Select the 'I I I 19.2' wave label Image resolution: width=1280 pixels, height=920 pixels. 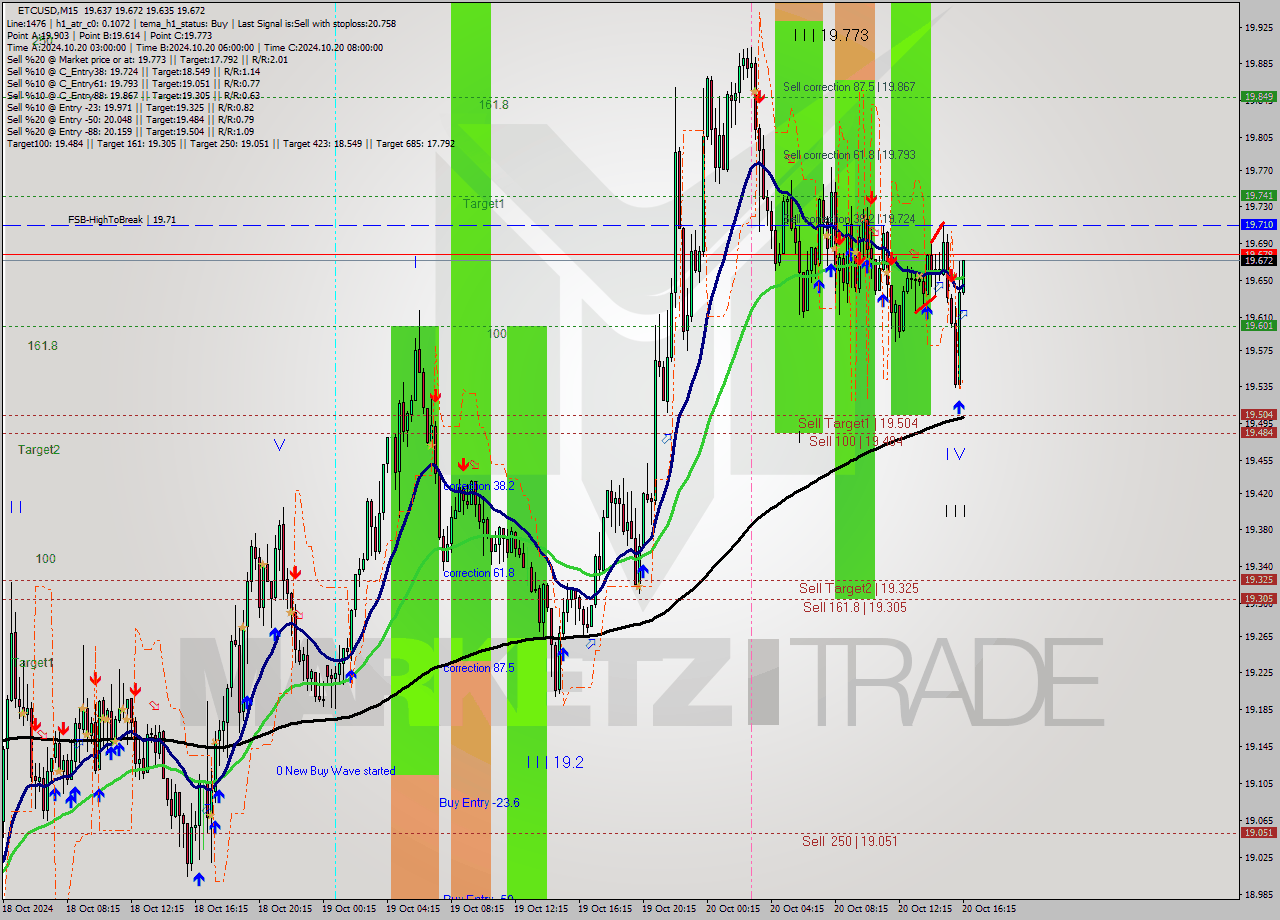(555, 762)
